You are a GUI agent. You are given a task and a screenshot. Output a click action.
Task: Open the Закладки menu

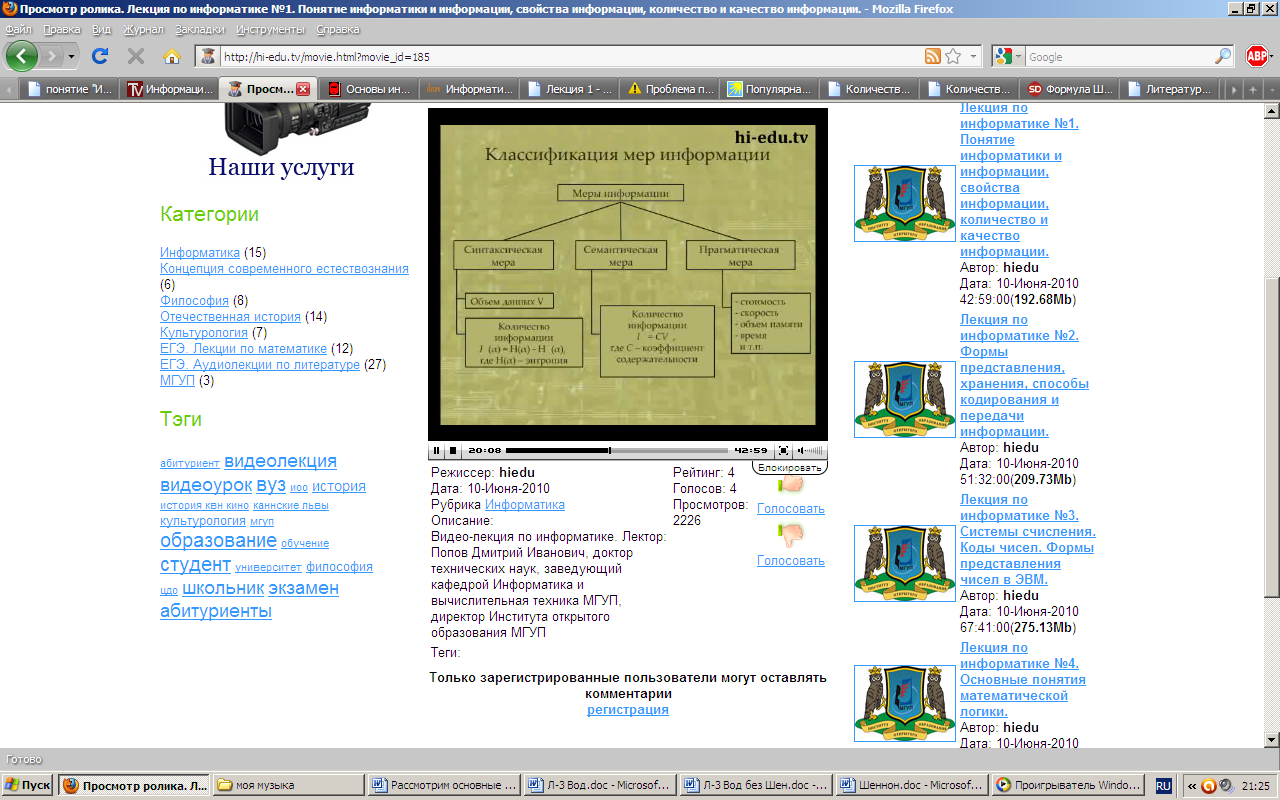[200, 29]
